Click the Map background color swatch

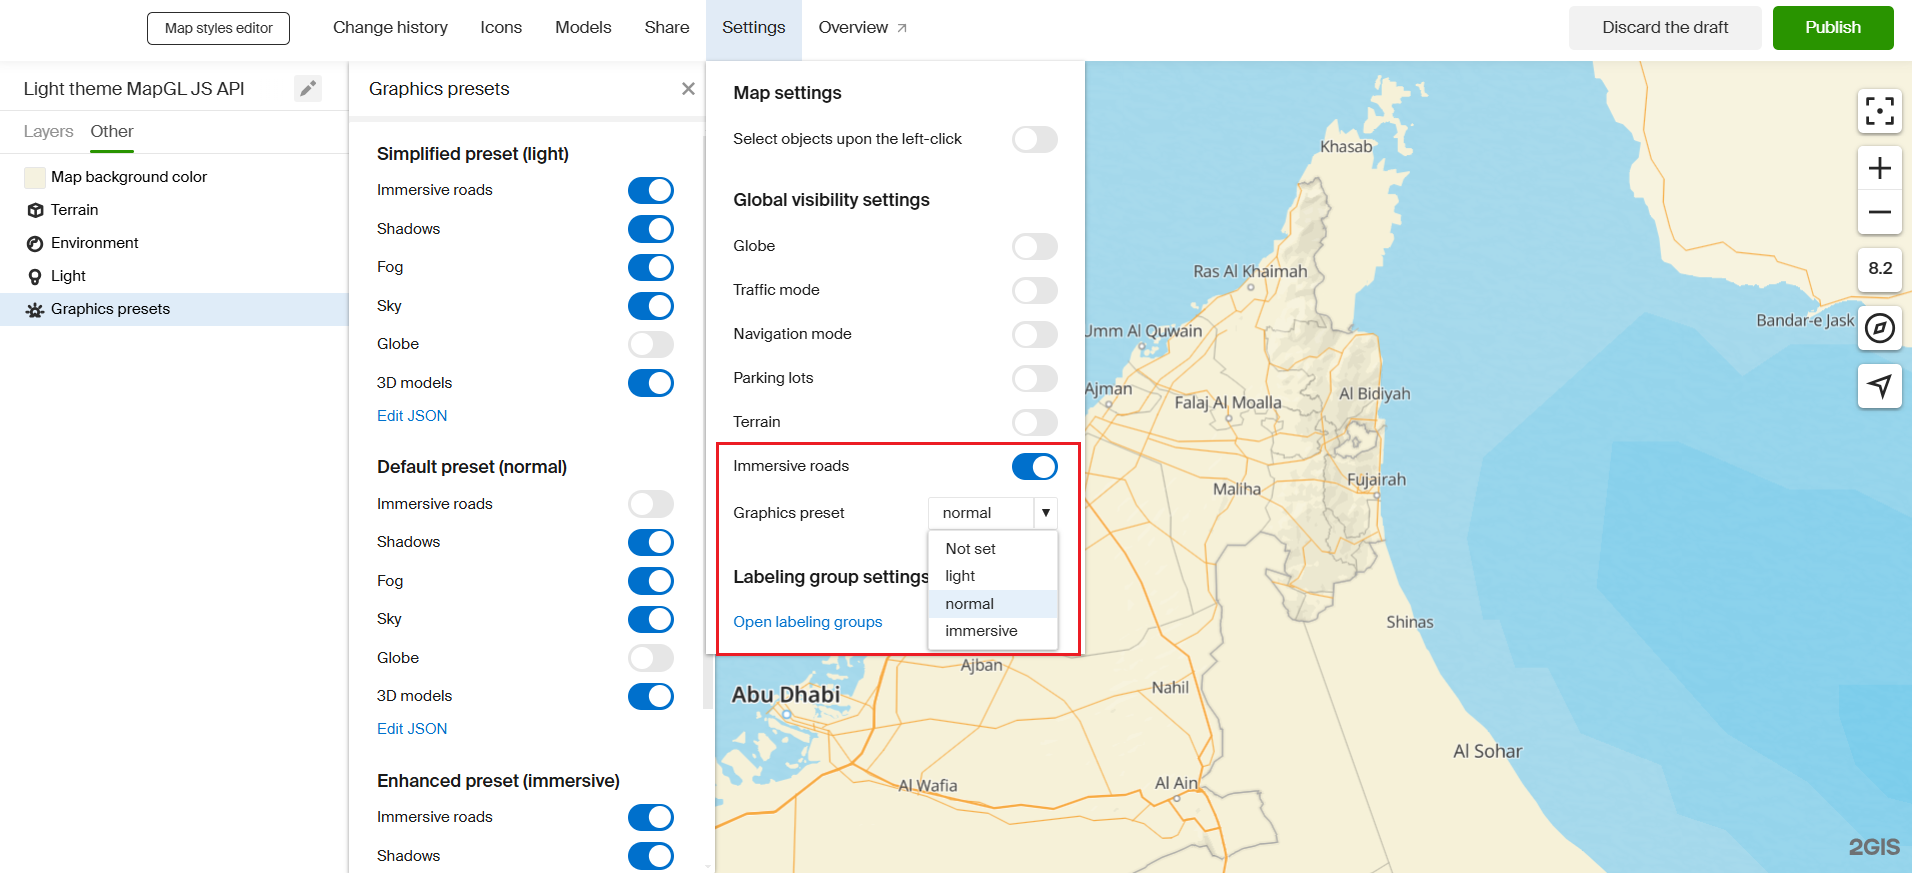click(x=35, y=177)
